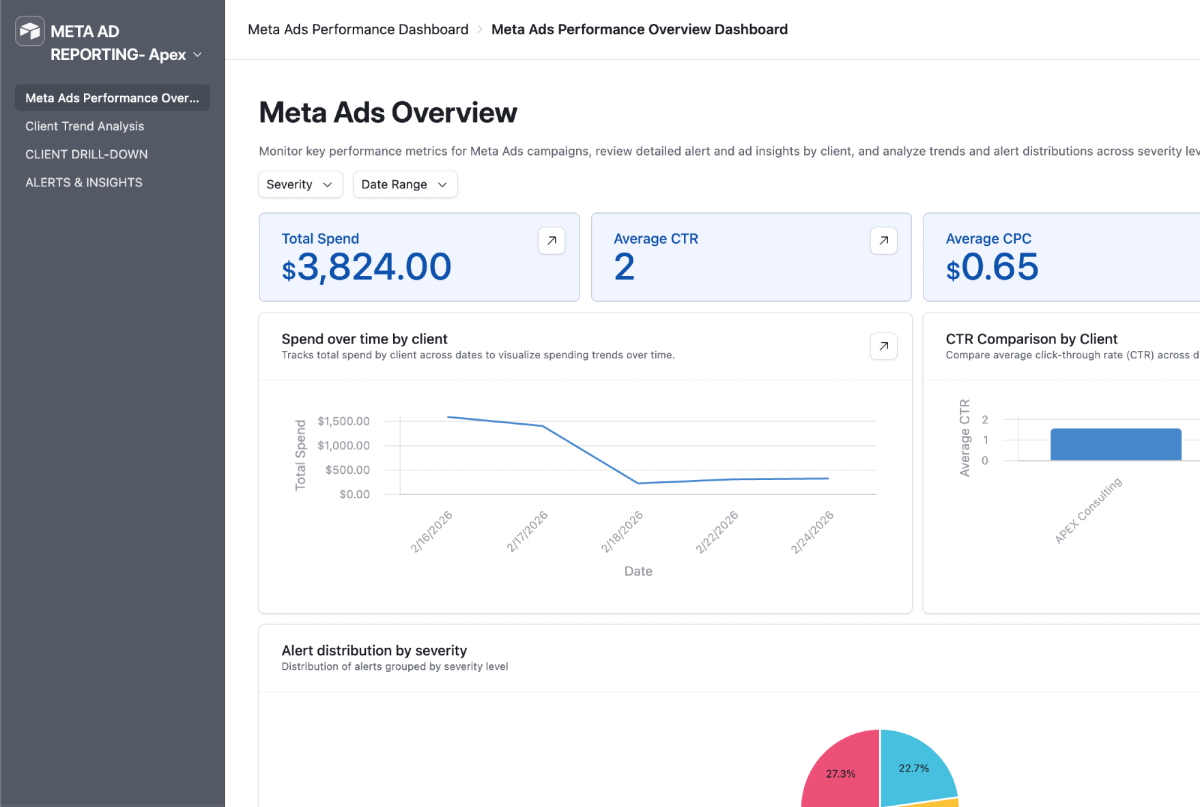1200x807 pixels.
Task: Click the red 27.3% pie slice
Action: [841, 775]
